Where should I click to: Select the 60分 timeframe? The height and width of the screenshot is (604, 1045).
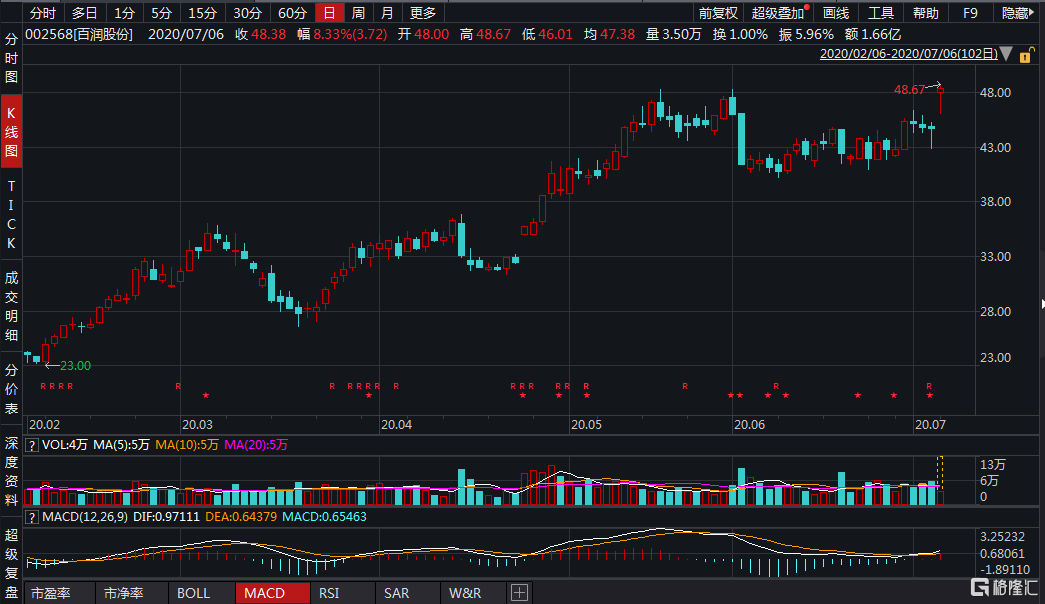pyautogui.click(x=292, y=13)
